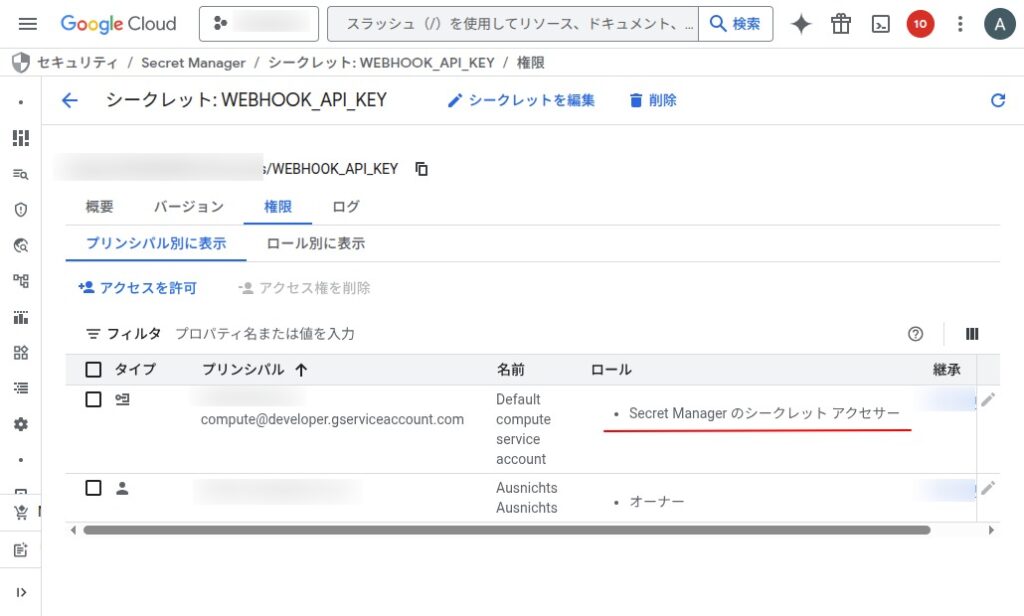This screenshot has height=616, width=1024.
Task: Open the project selector dropdown
Action: (259, 24)
